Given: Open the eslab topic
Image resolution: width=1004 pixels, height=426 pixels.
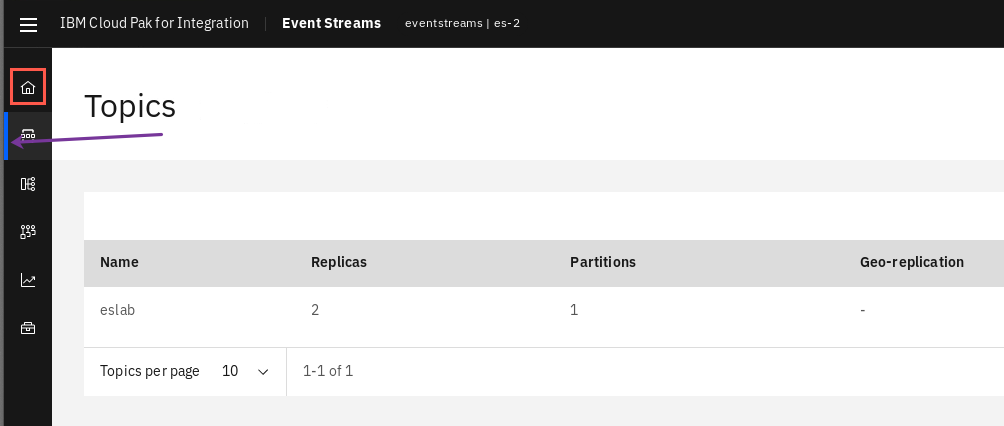Looking at the screenshot, I should tap(118, 310).
